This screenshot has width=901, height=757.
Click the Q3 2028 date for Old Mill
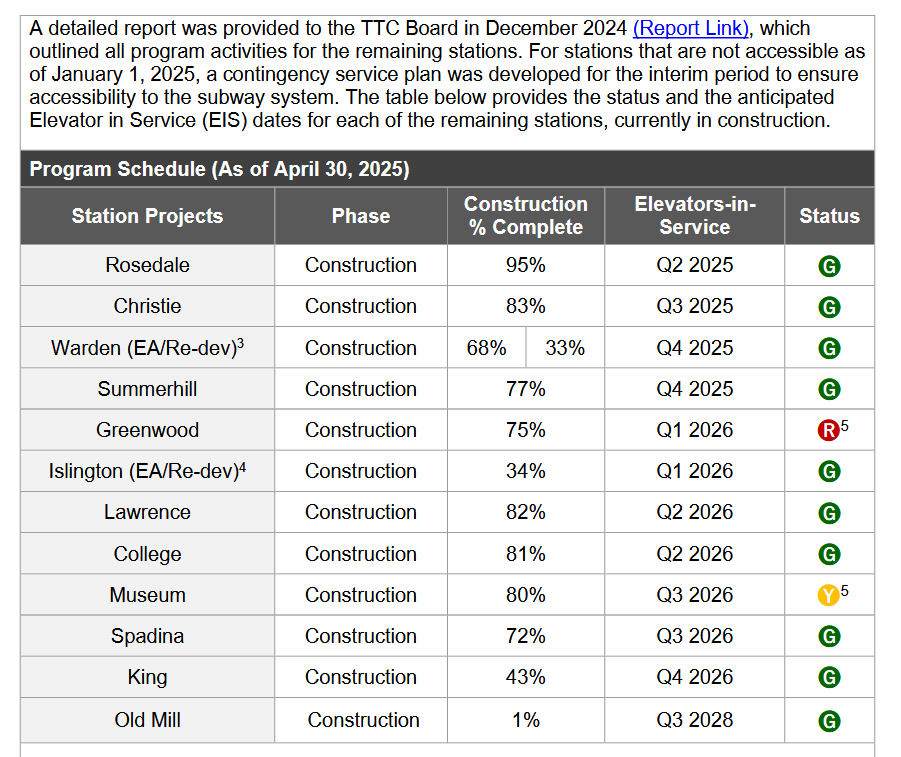point(695,720)
